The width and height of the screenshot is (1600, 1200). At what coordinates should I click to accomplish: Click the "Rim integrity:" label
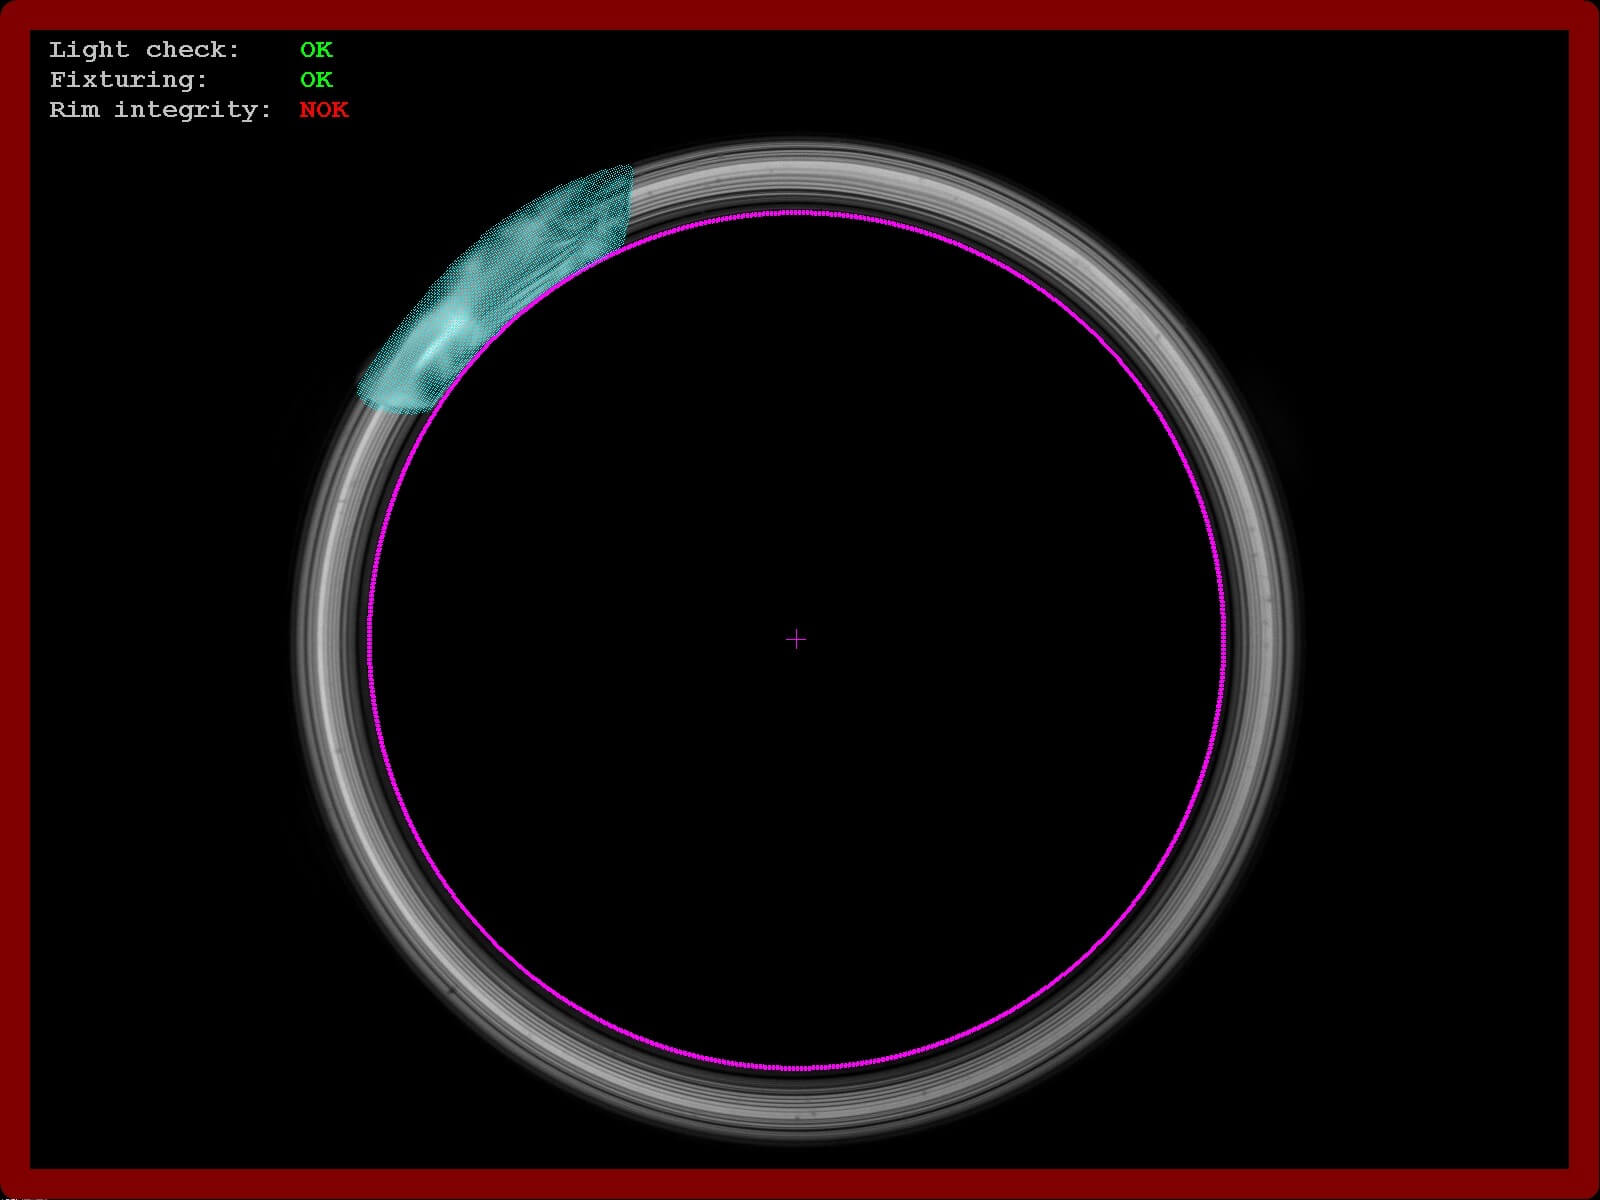click(x=161, y=110)
